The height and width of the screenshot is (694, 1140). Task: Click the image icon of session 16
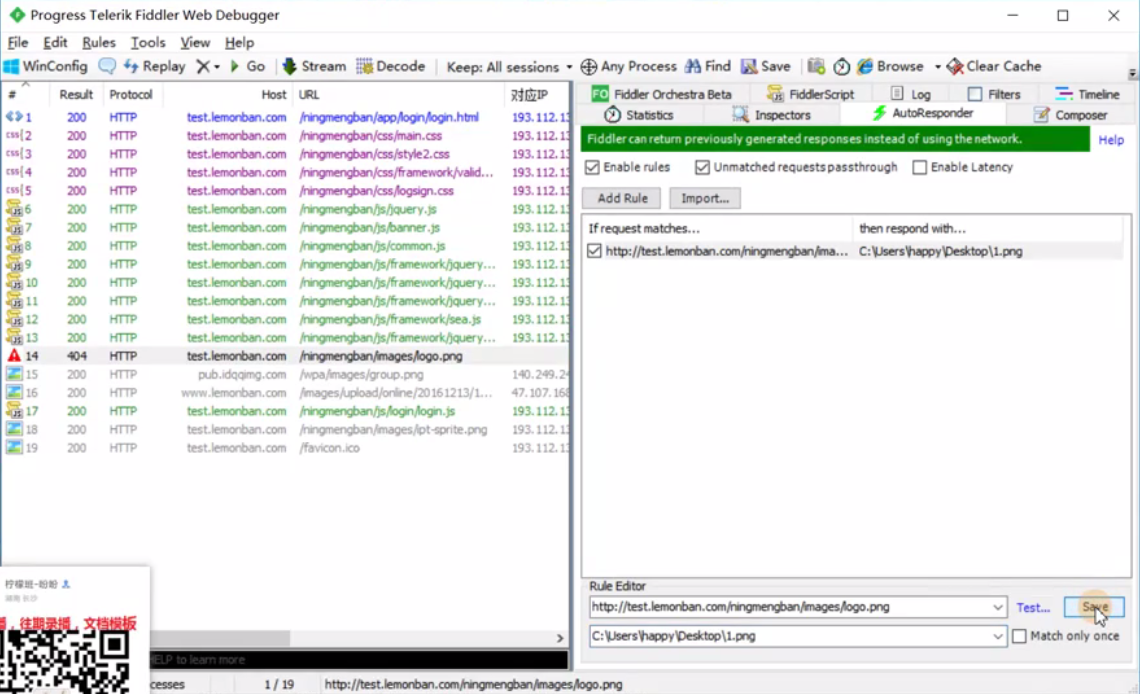[x=14, y=392]
